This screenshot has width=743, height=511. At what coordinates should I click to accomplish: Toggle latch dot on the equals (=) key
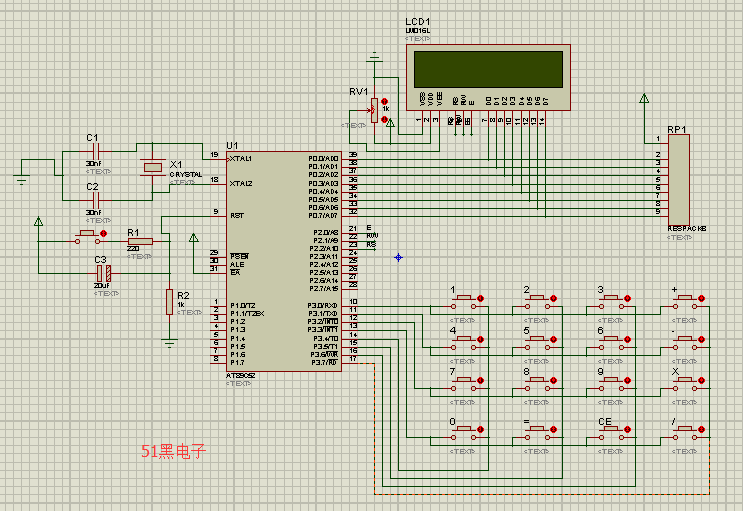[x=553, y=429]
